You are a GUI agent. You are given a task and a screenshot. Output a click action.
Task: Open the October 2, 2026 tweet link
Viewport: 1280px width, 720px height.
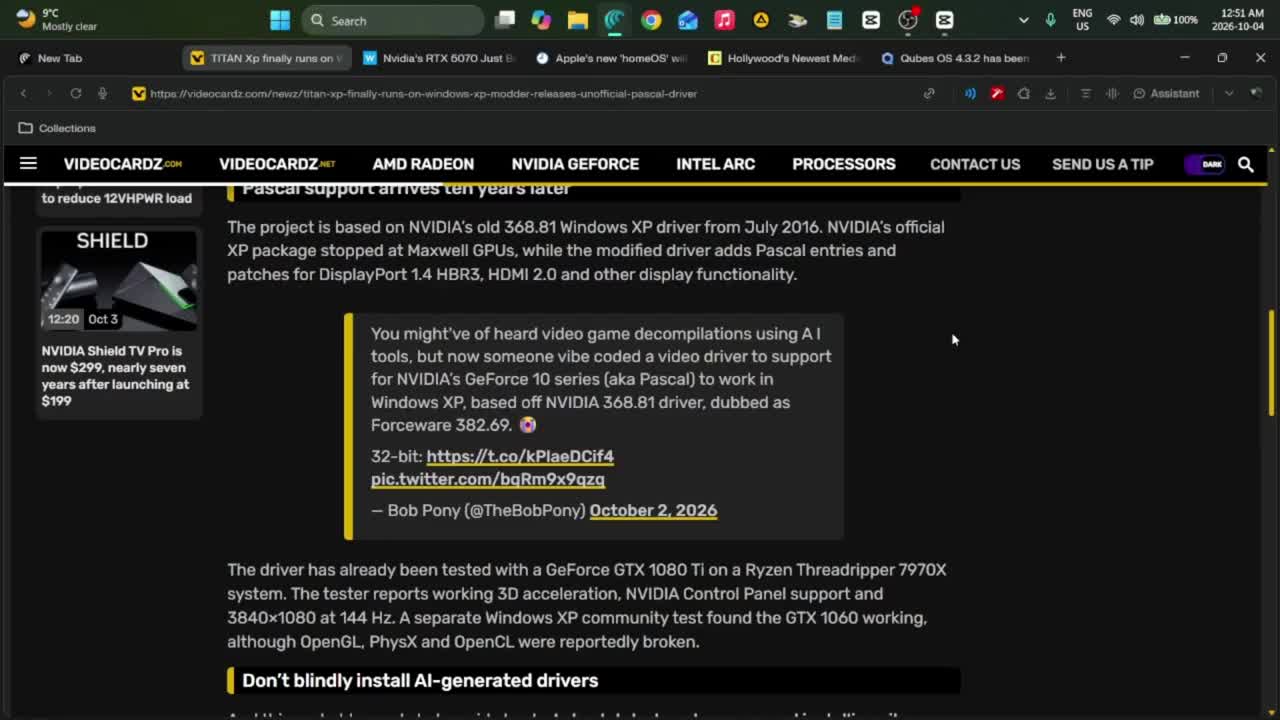pyautogui.click(x=653, y=510)
